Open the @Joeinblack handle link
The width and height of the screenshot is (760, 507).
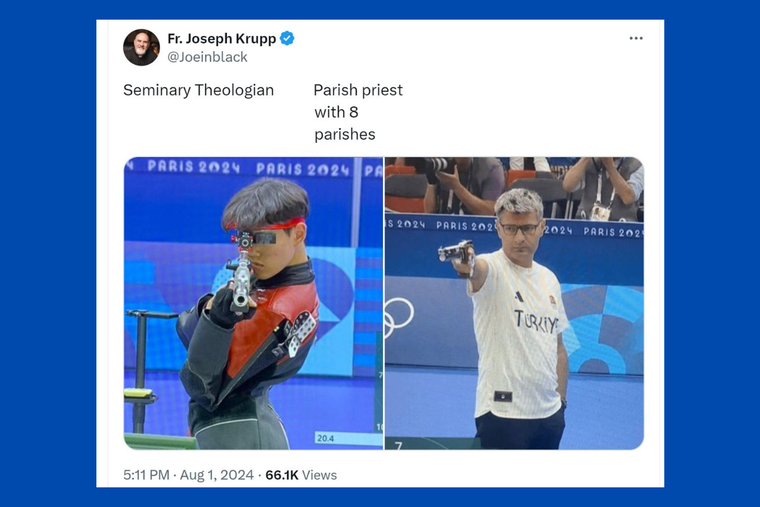207,57
